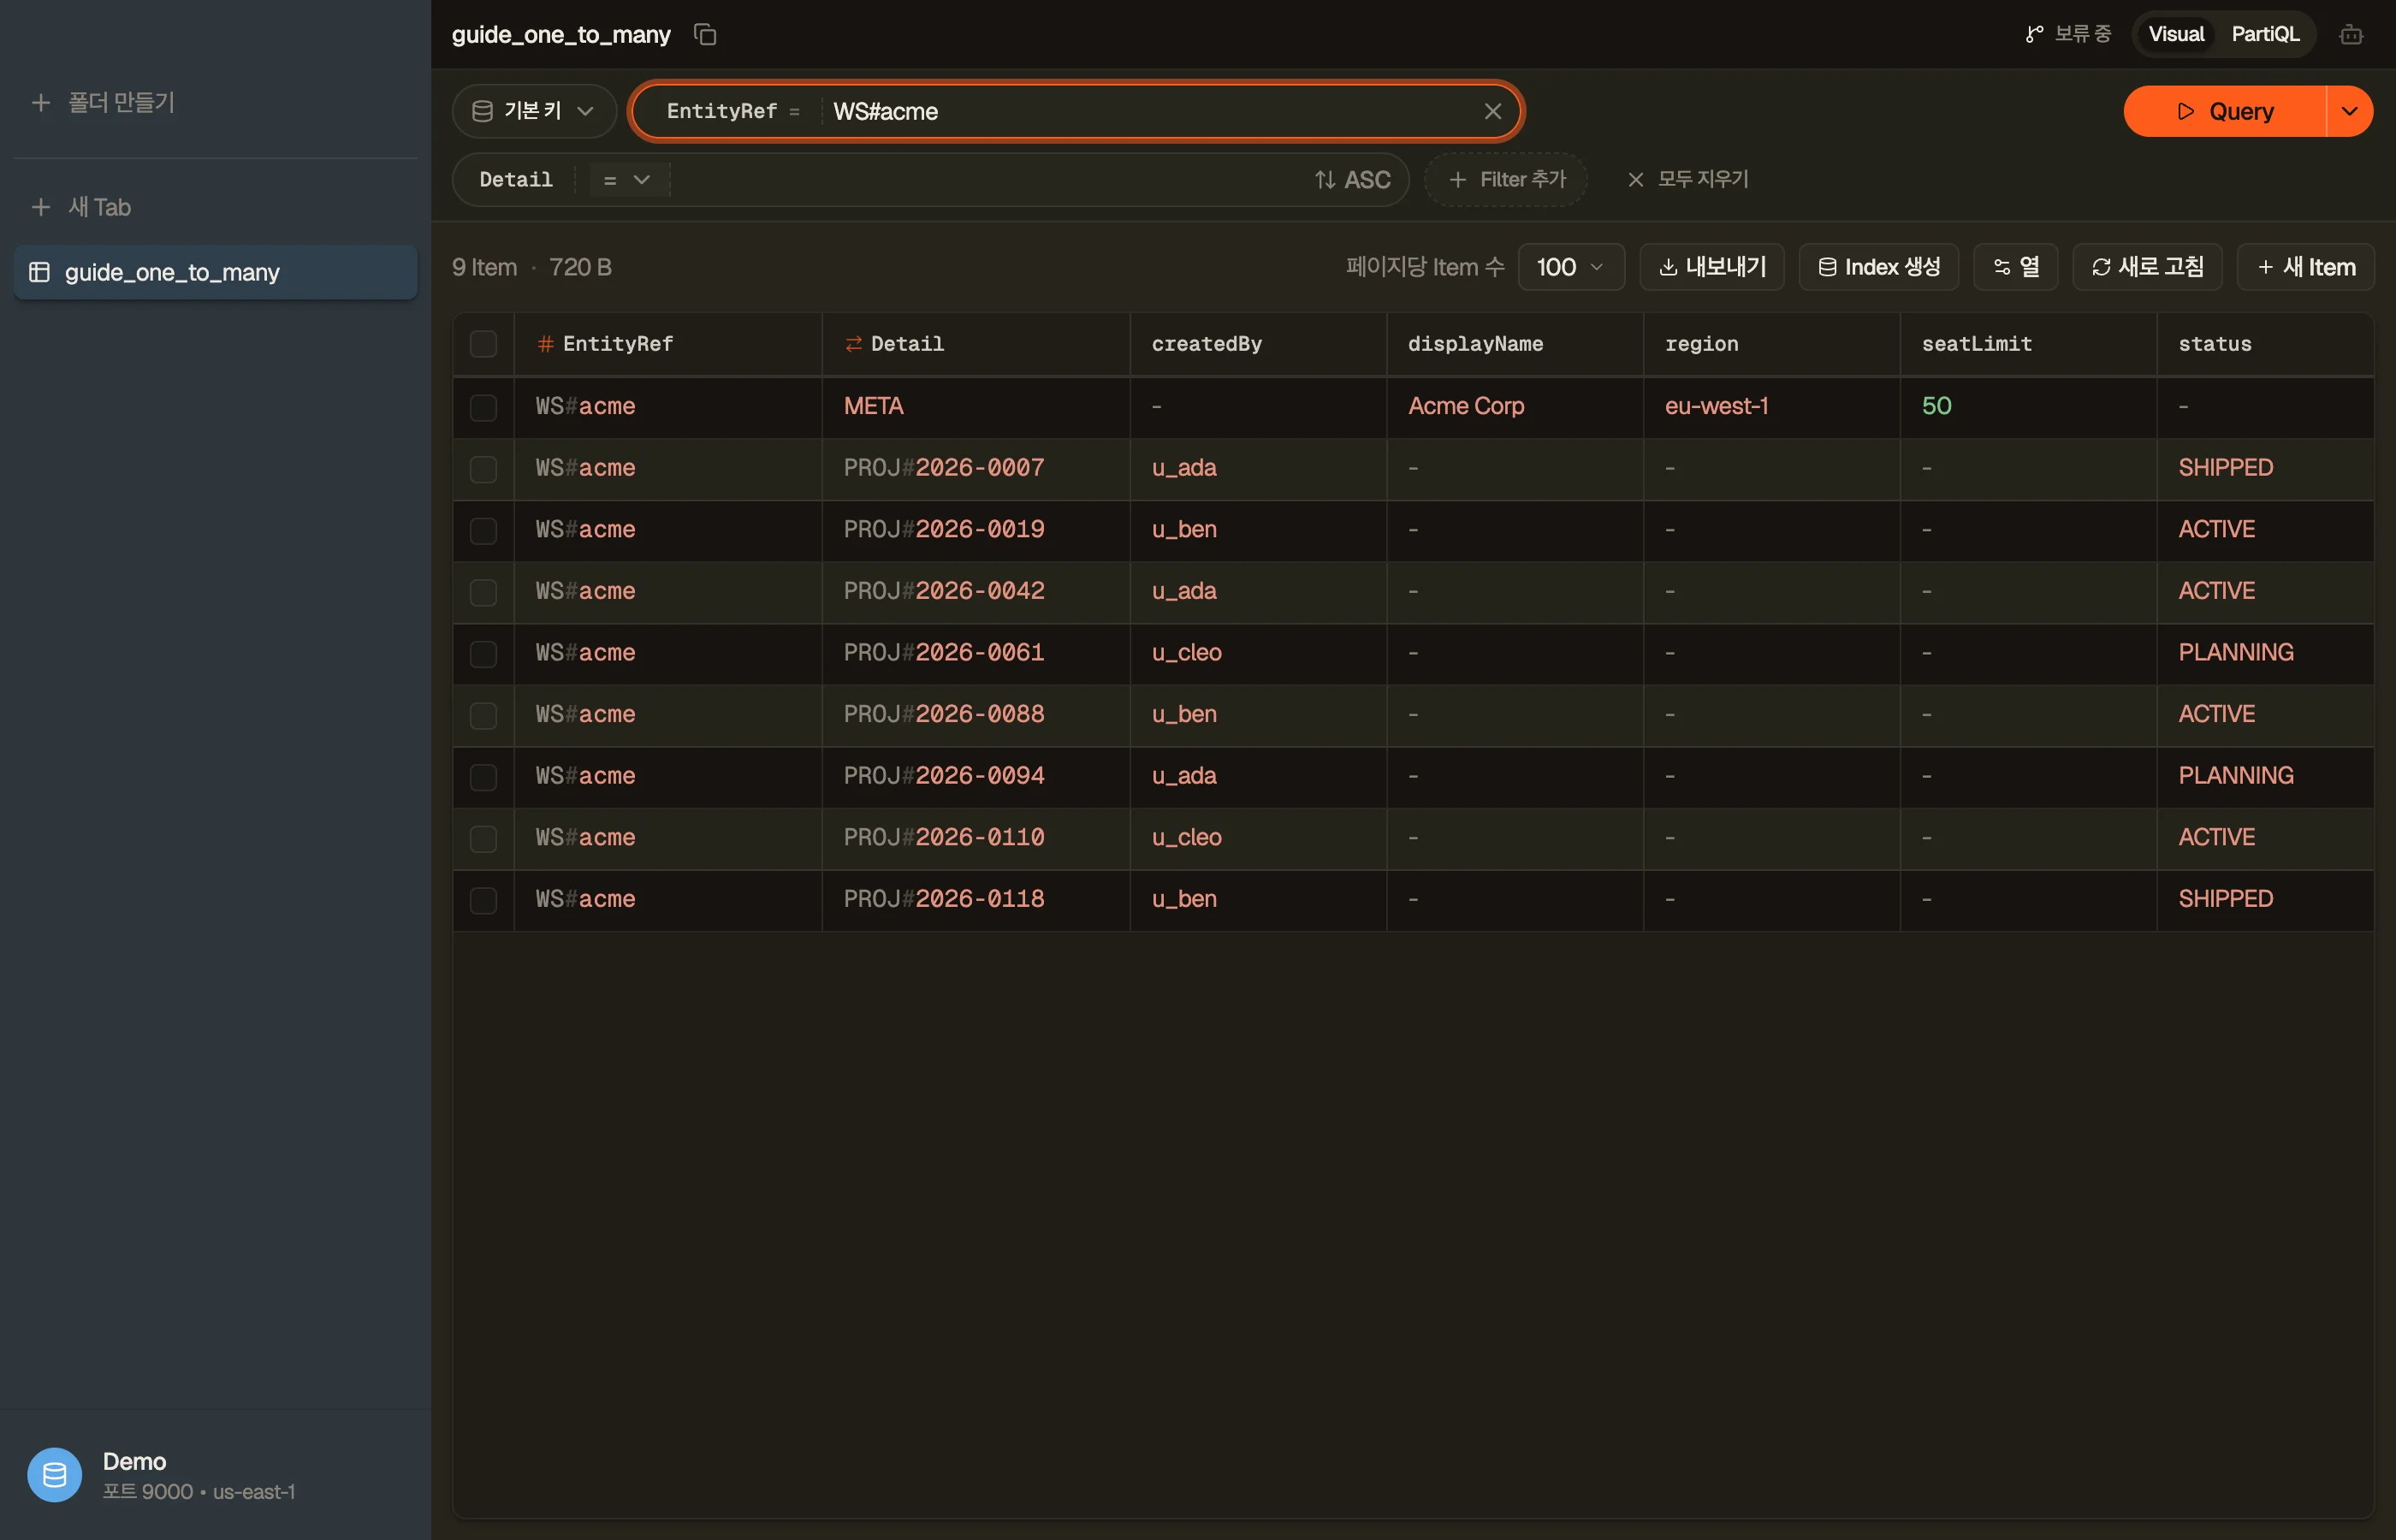This screenshot has width=2396, height=1540.
Task: Run the Query button
Action: pos(2224,111)
